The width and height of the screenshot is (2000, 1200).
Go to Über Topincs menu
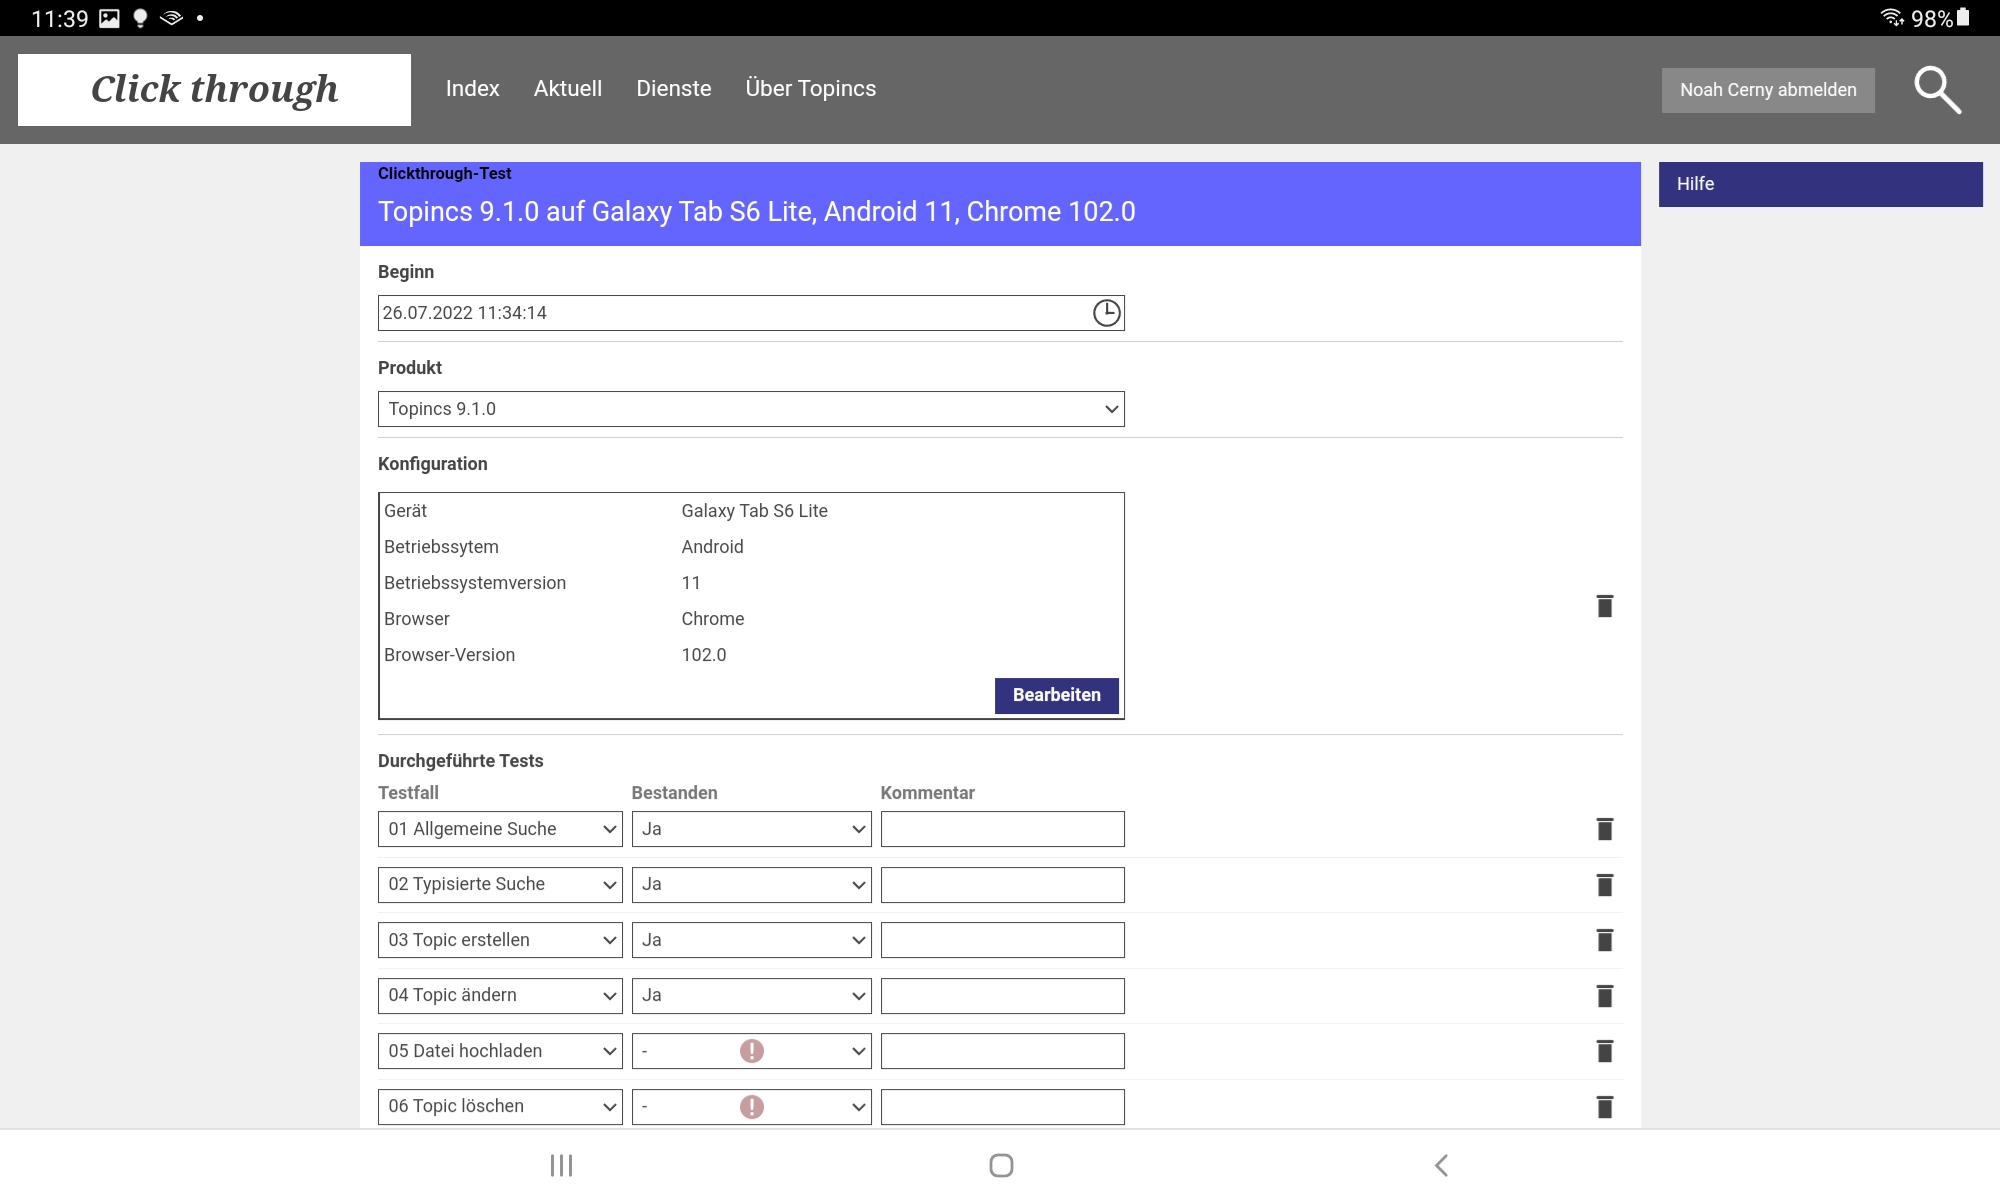[810, 89]
